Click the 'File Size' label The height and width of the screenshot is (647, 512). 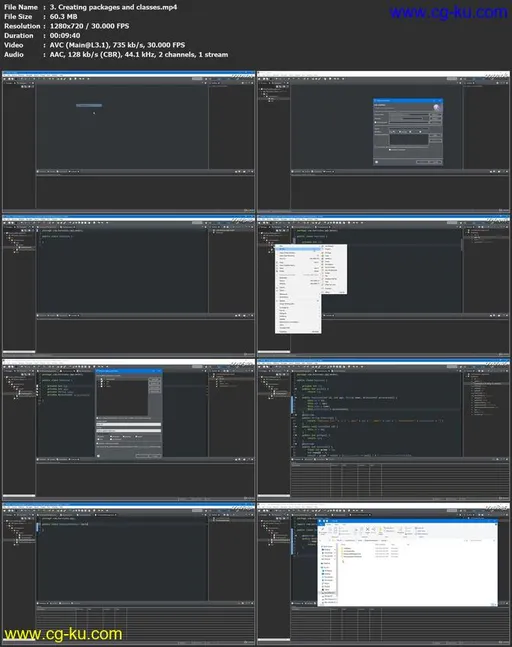click(18, 17)
